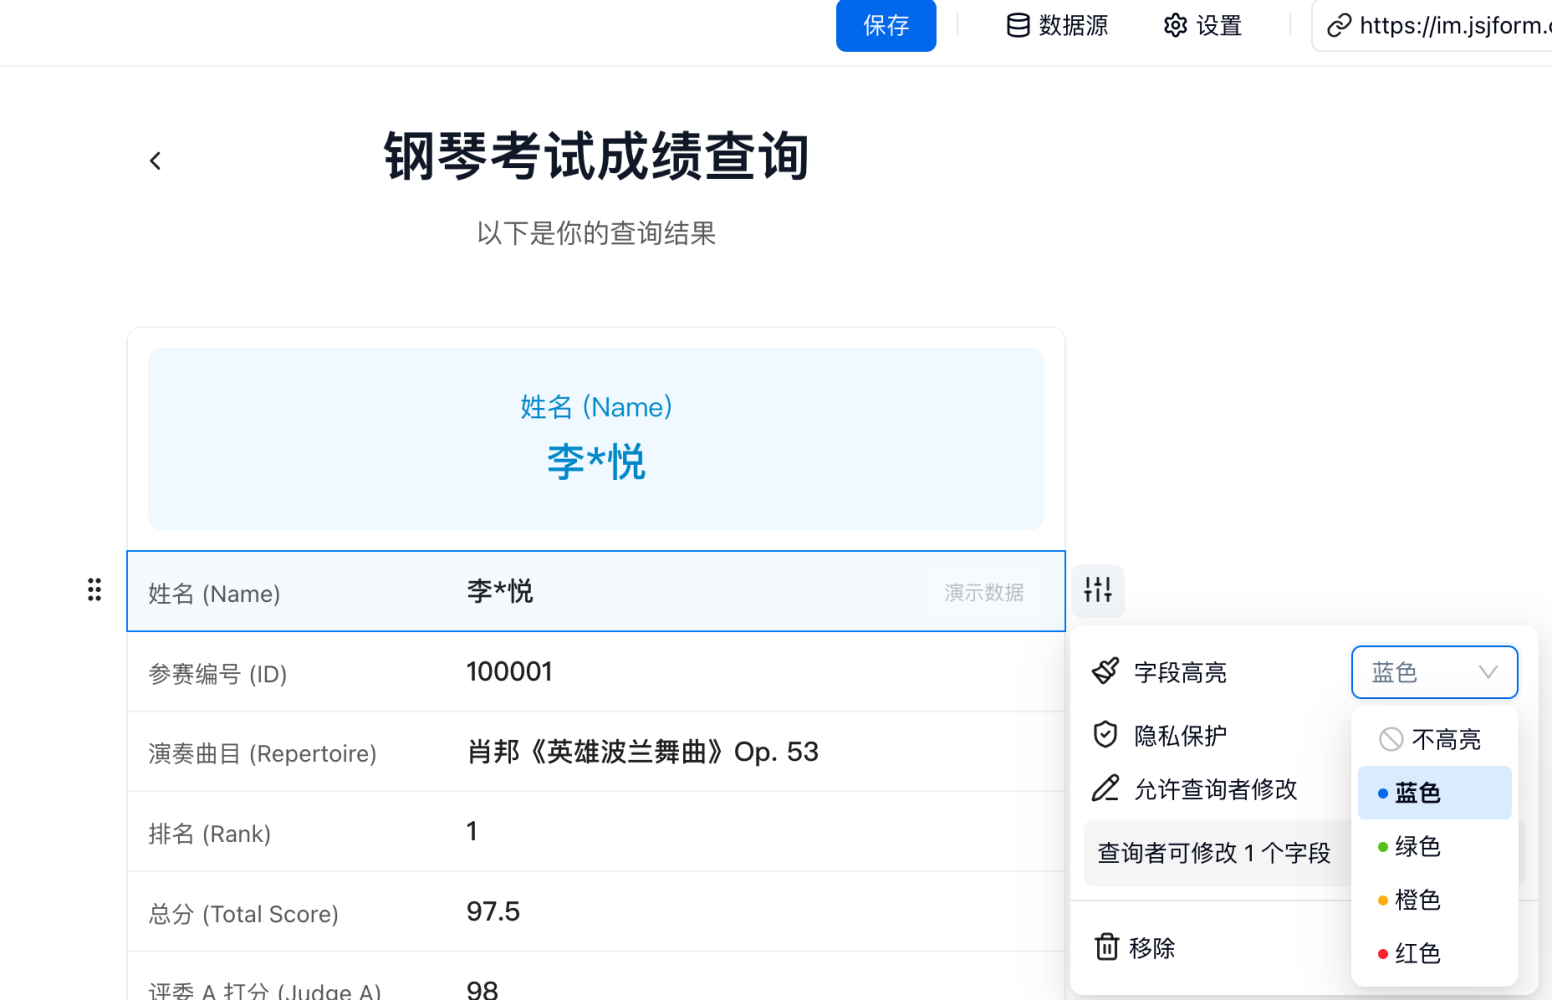Open the 设置 panel

pos(1203,25)
